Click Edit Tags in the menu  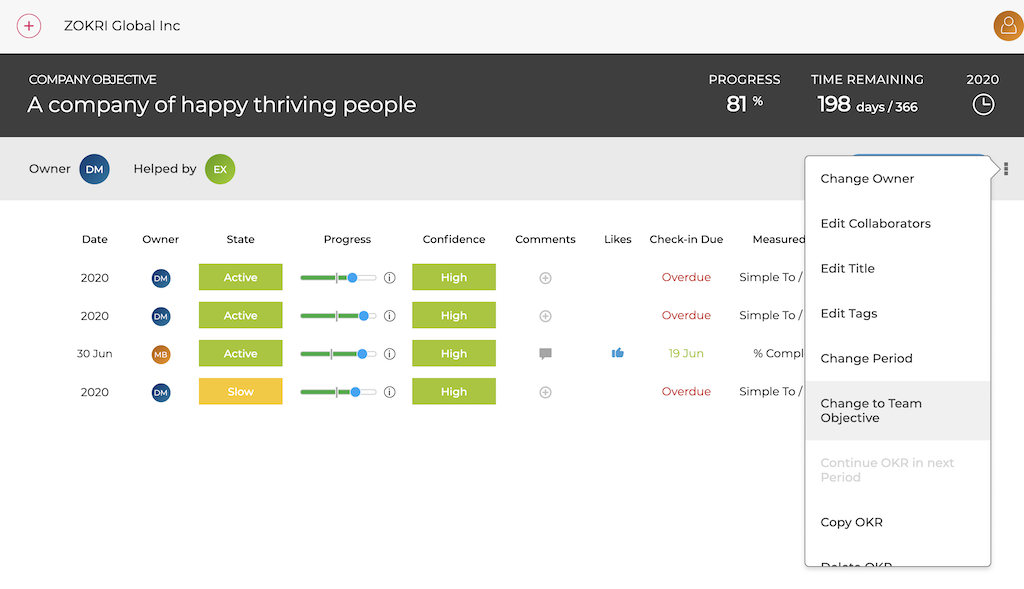point(848,313)
